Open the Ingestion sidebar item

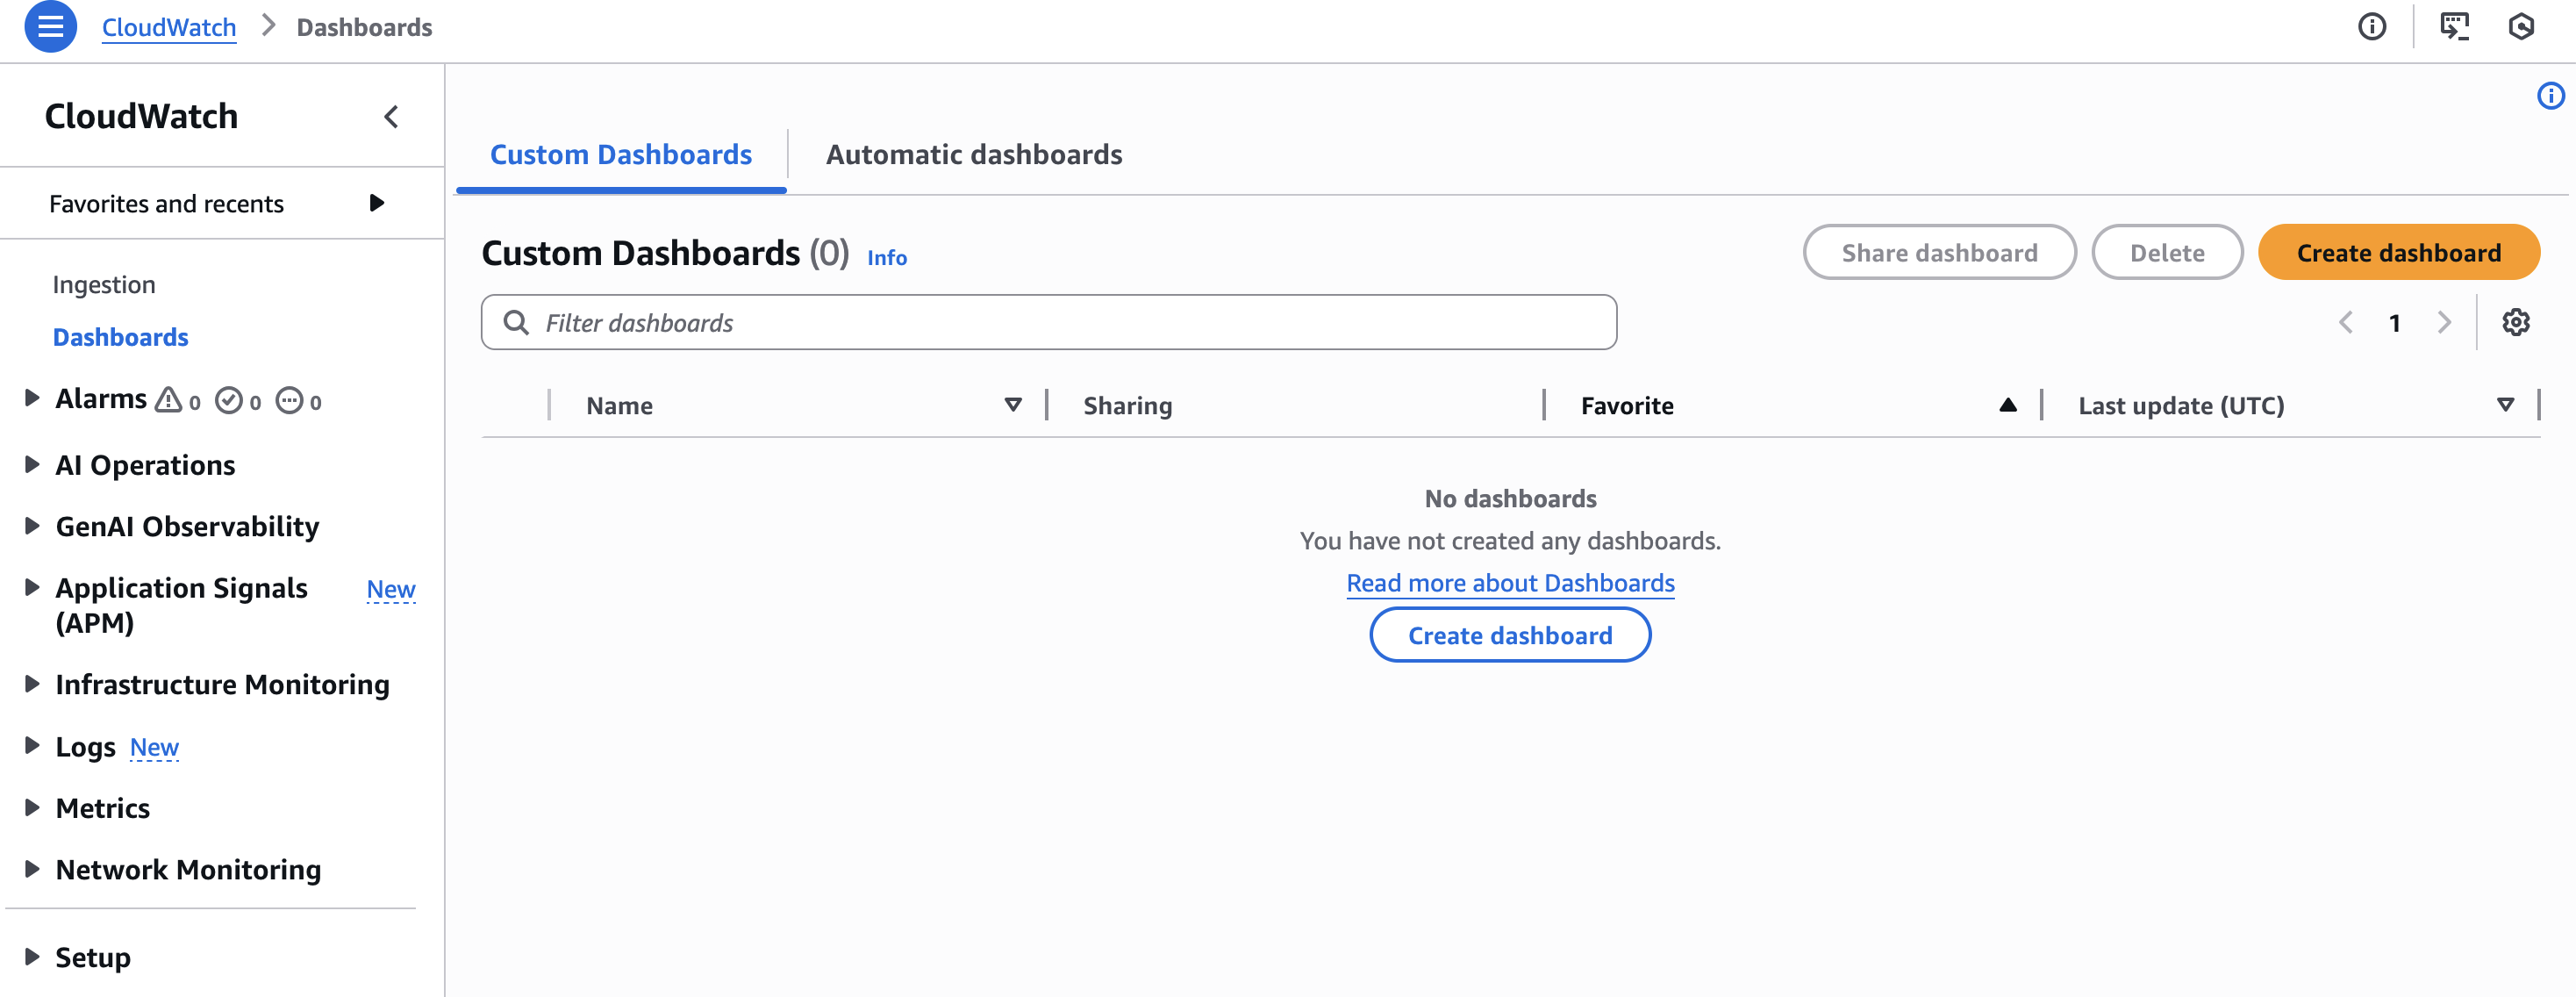(104, 285)
